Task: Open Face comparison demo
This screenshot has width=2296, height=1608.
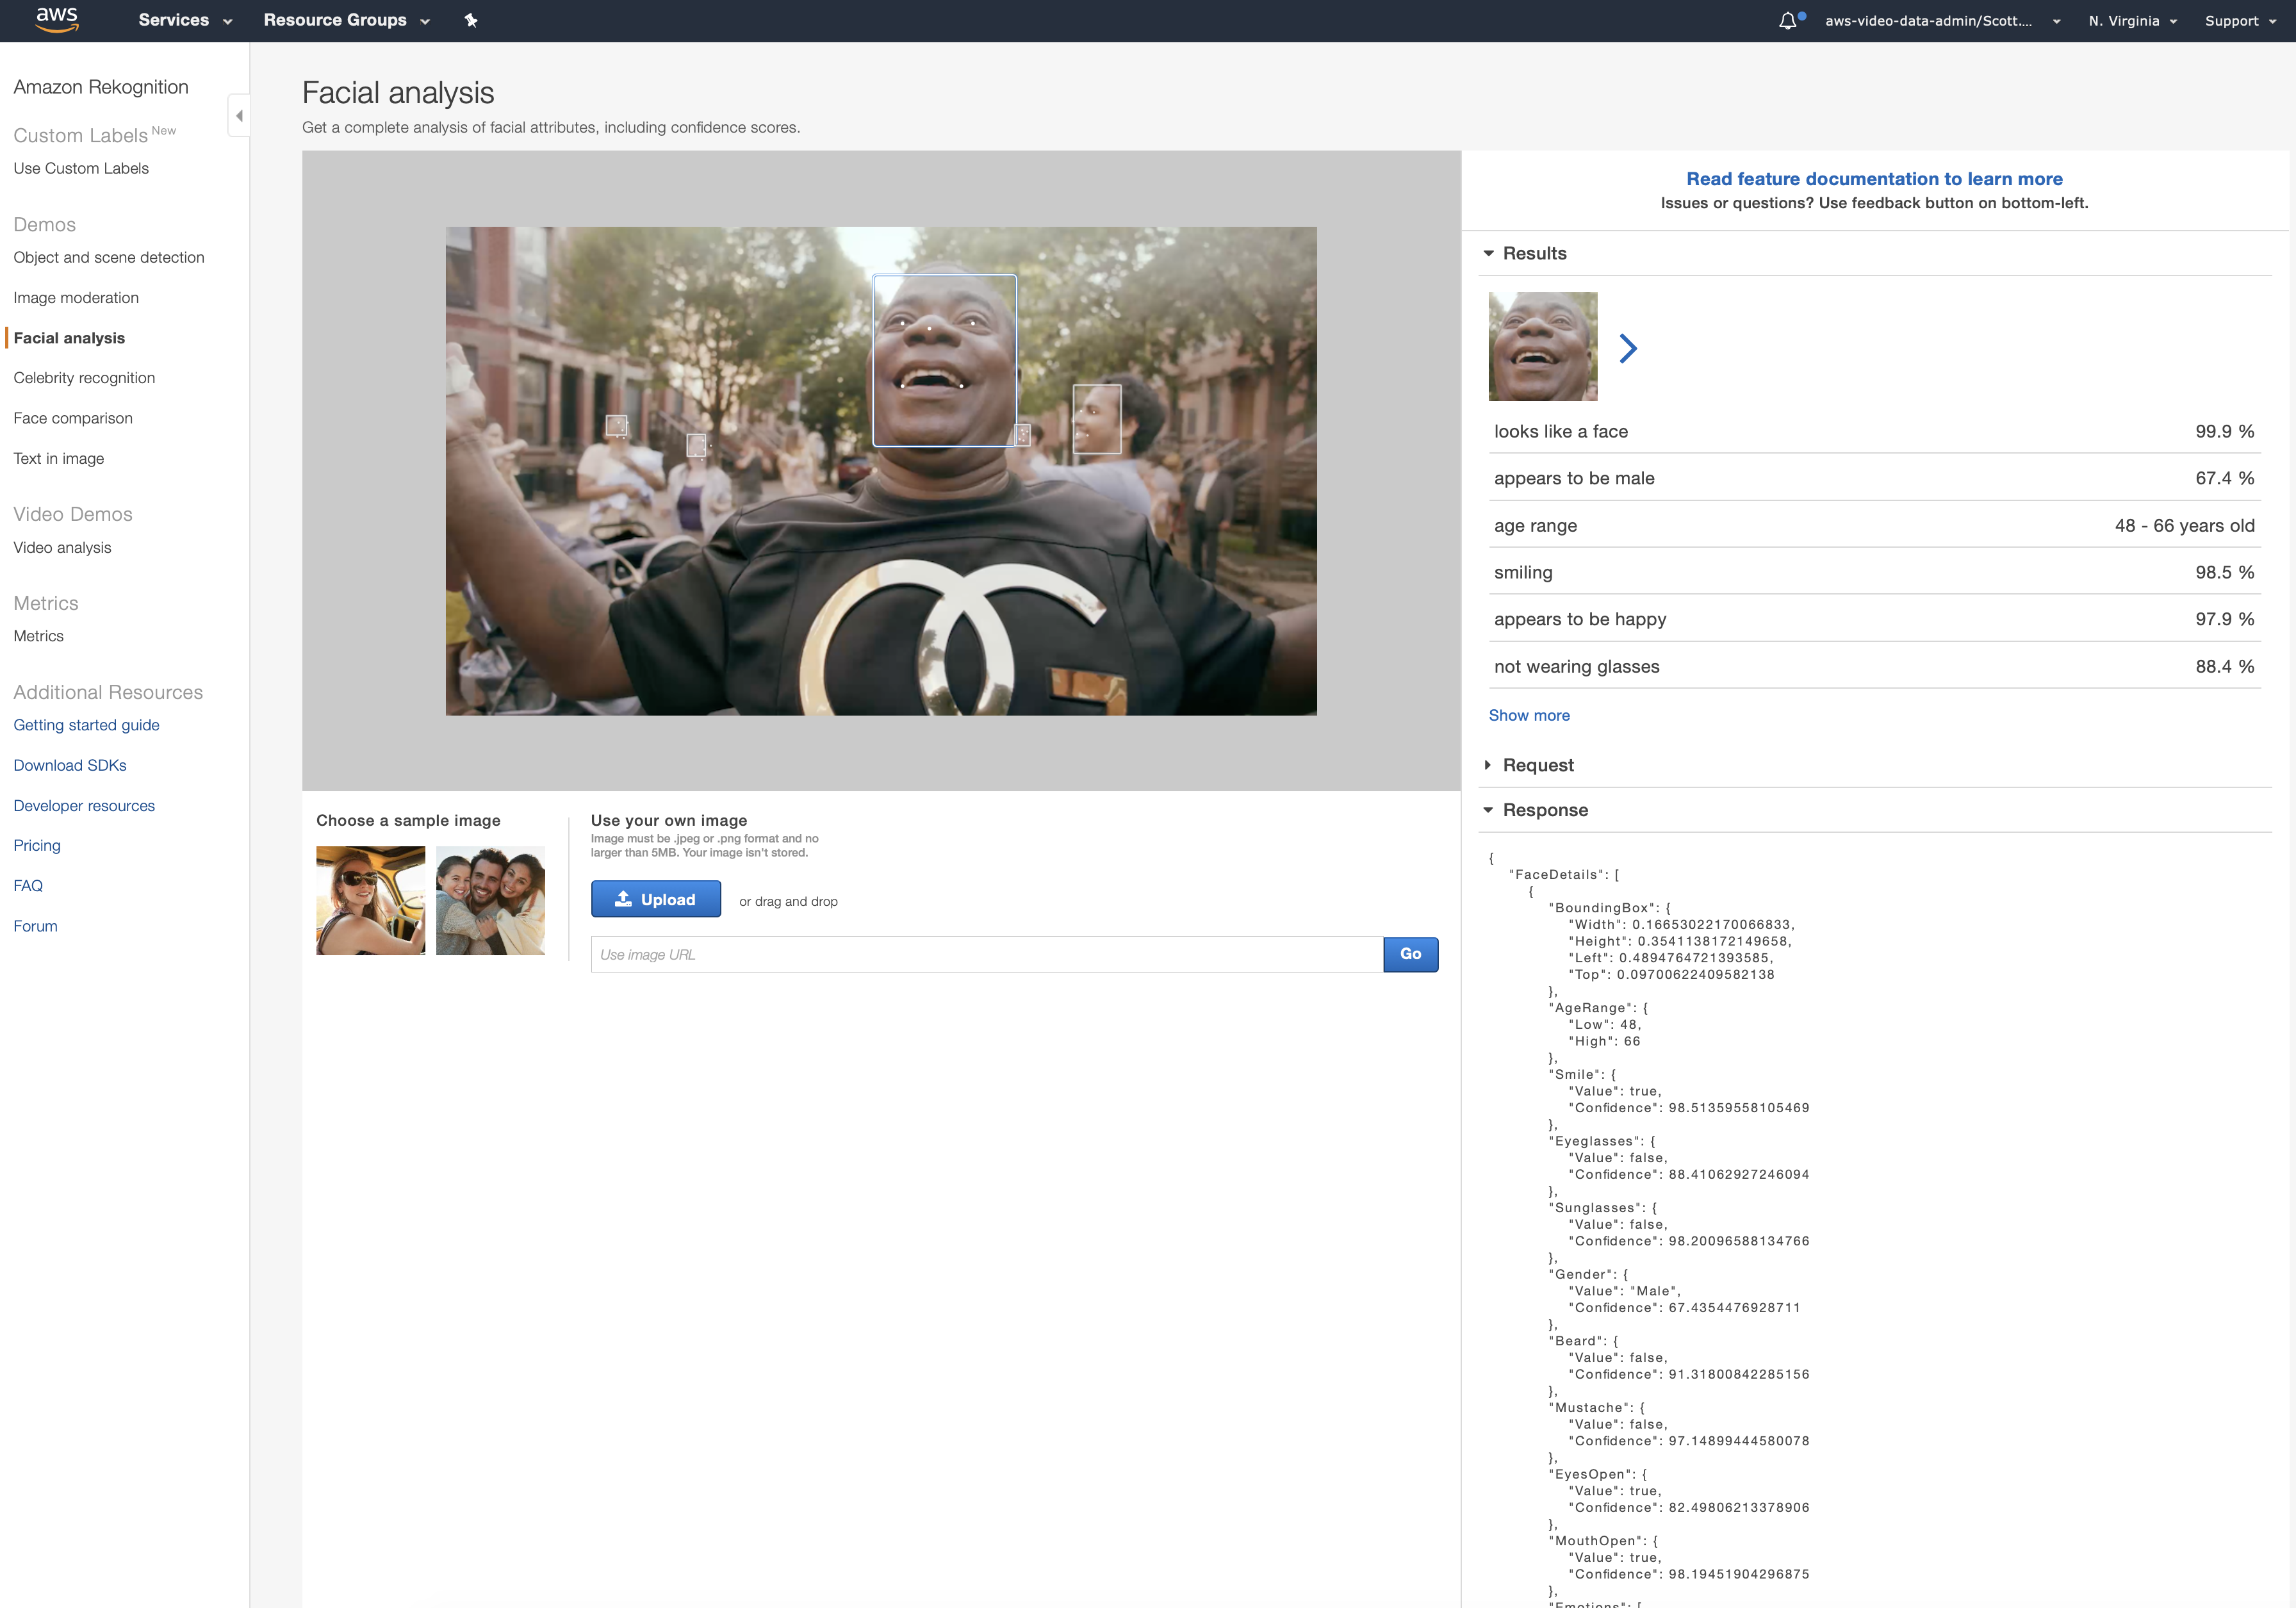Action: click(x=73, y=418)
